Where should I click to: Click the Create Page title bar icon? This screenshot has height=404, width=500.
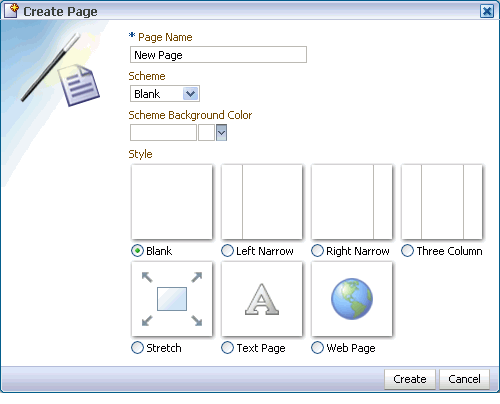click(x=12, y=10)
